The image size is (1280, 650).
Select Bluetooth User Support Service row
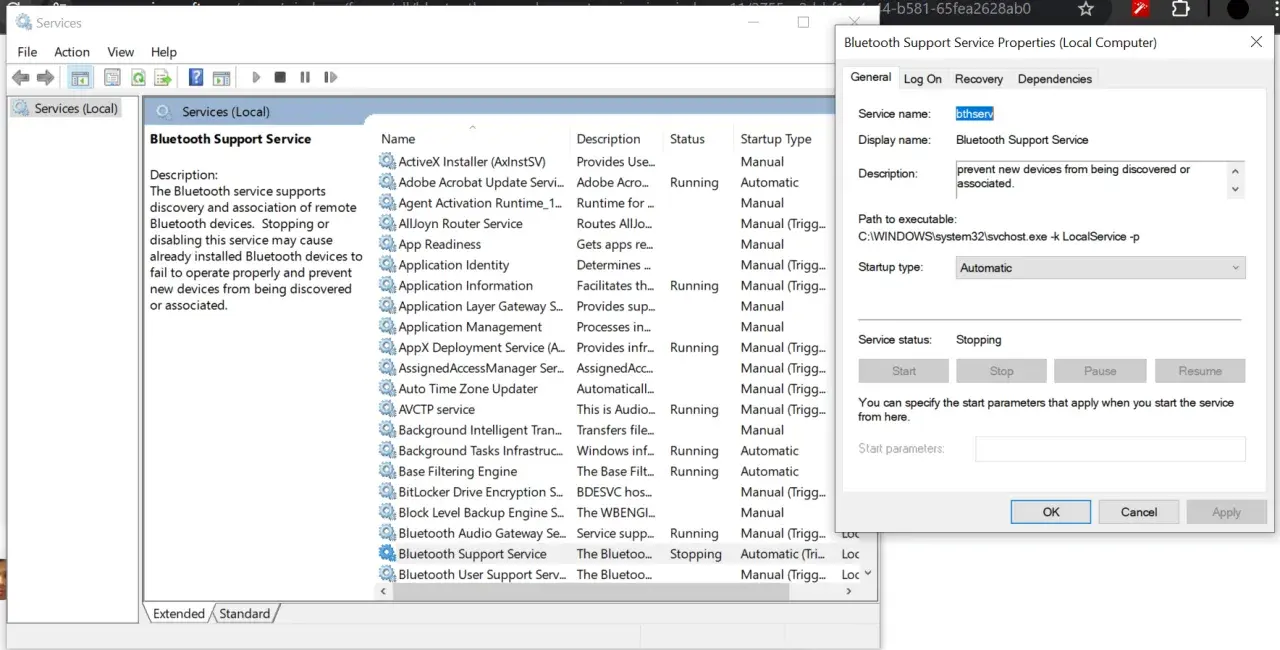click(x=618, y=574)
